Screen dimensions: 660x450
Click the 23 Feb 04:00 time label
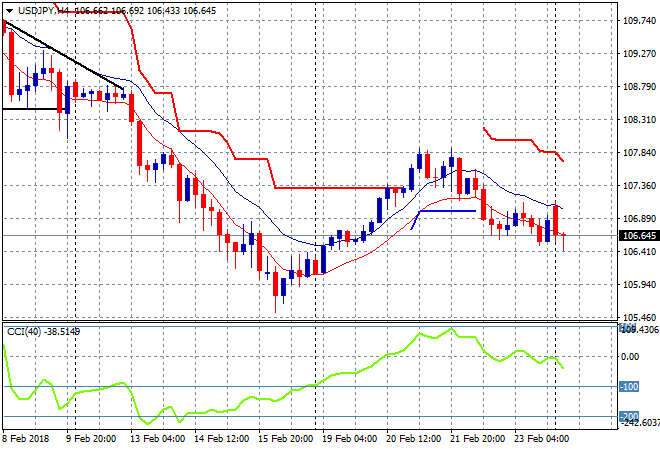(541, 439)
